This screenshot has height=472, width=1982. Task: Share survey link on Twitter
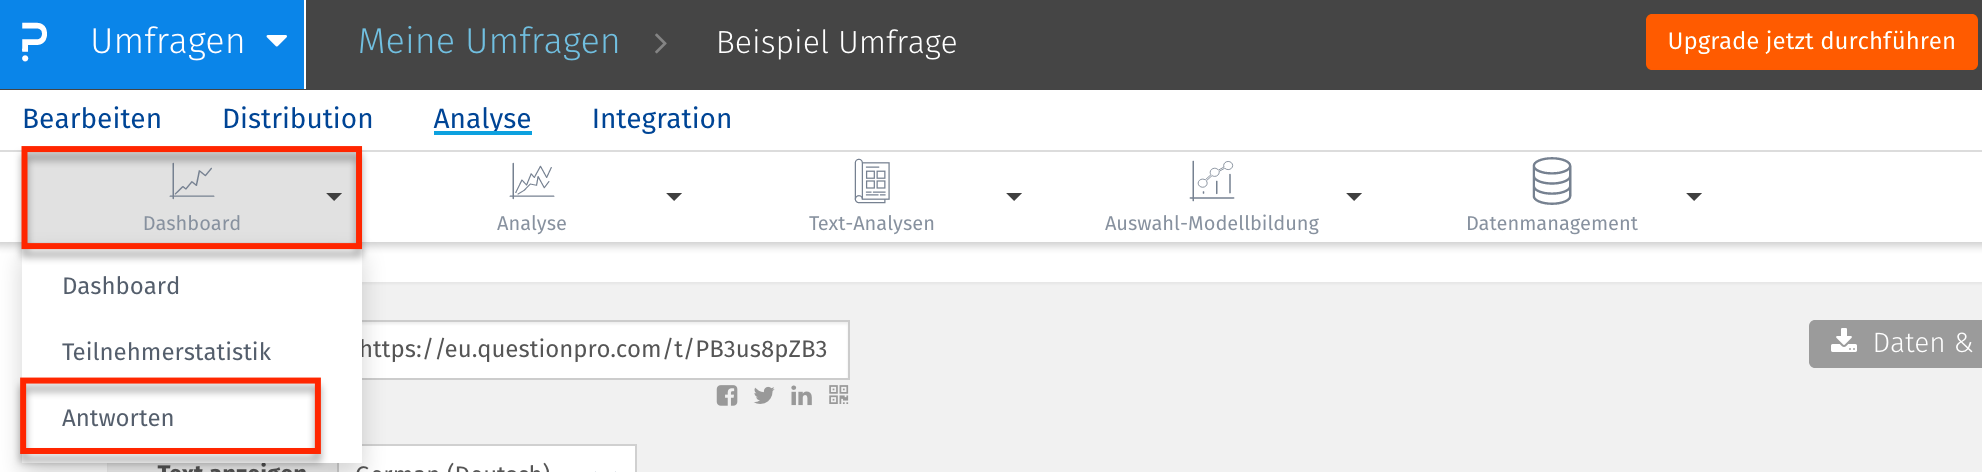[764, 396]
